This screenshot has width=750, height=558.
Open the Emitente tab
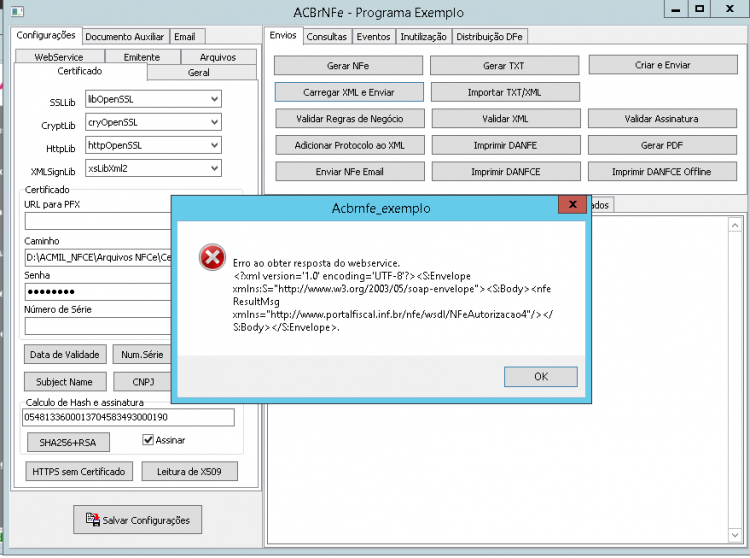point(142,57)
